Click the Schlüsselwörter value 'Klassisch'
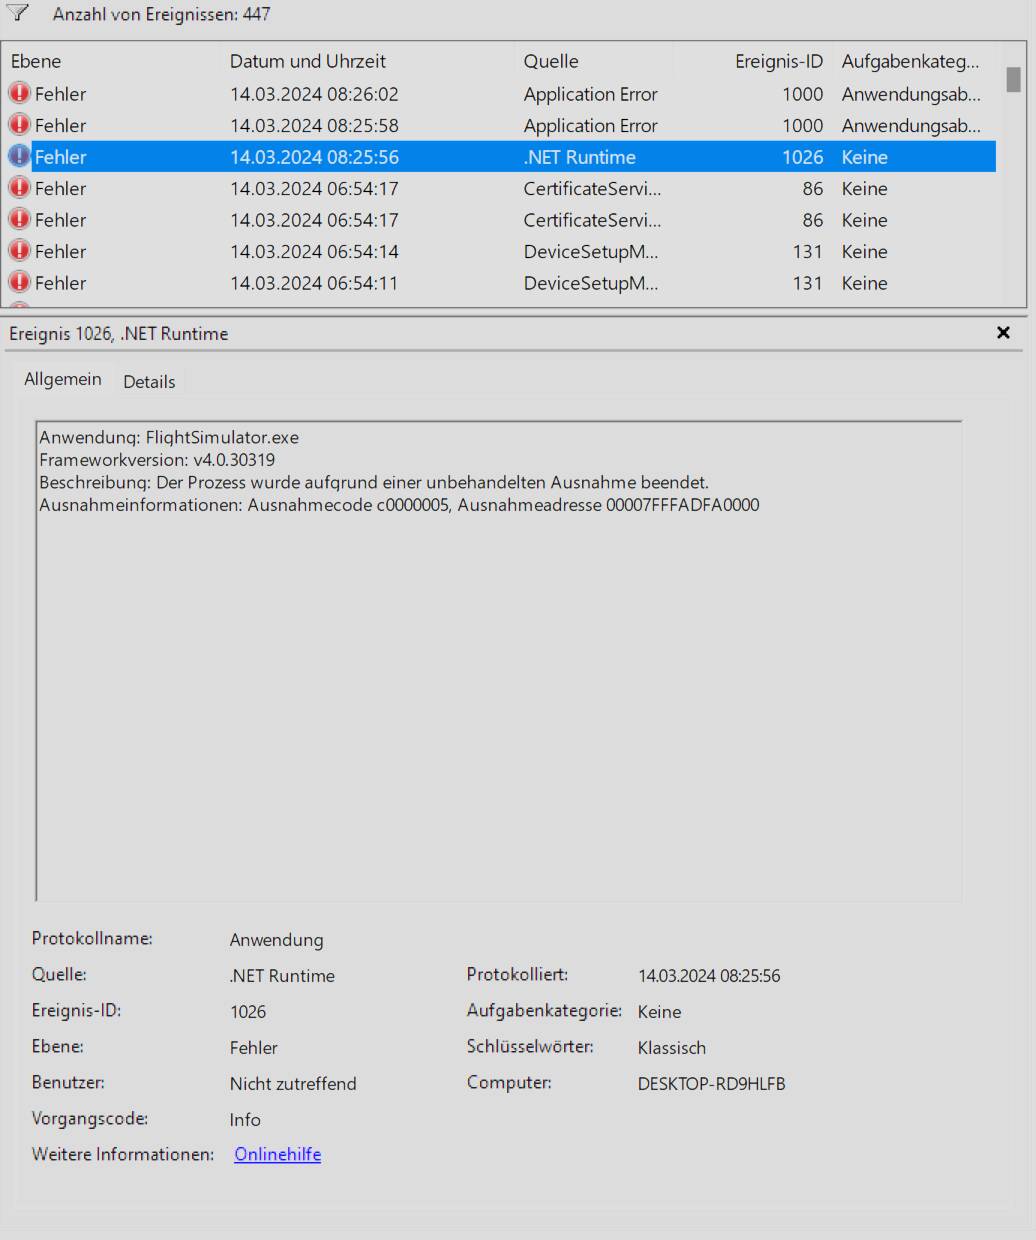 tap(671, 1048)
